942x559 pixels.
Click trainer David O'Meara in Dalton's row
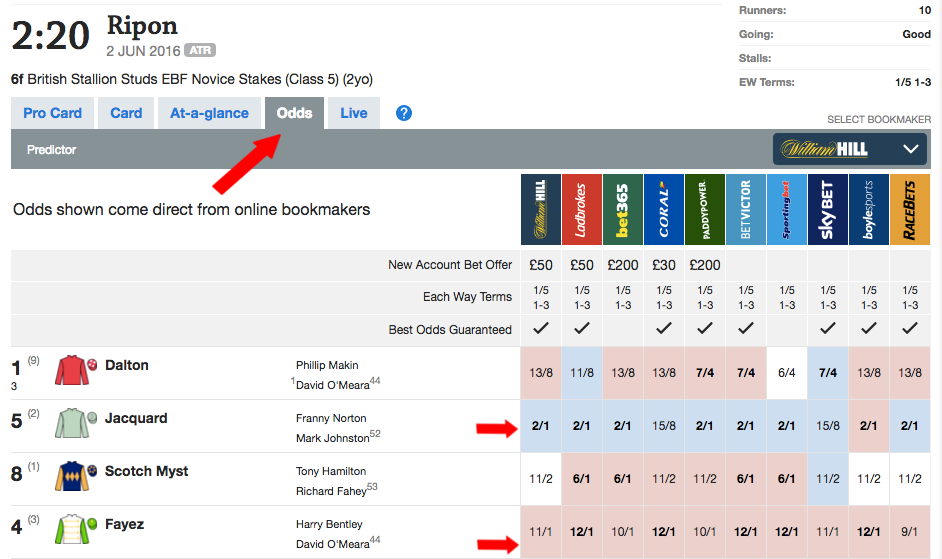click(x=333, y=385)
